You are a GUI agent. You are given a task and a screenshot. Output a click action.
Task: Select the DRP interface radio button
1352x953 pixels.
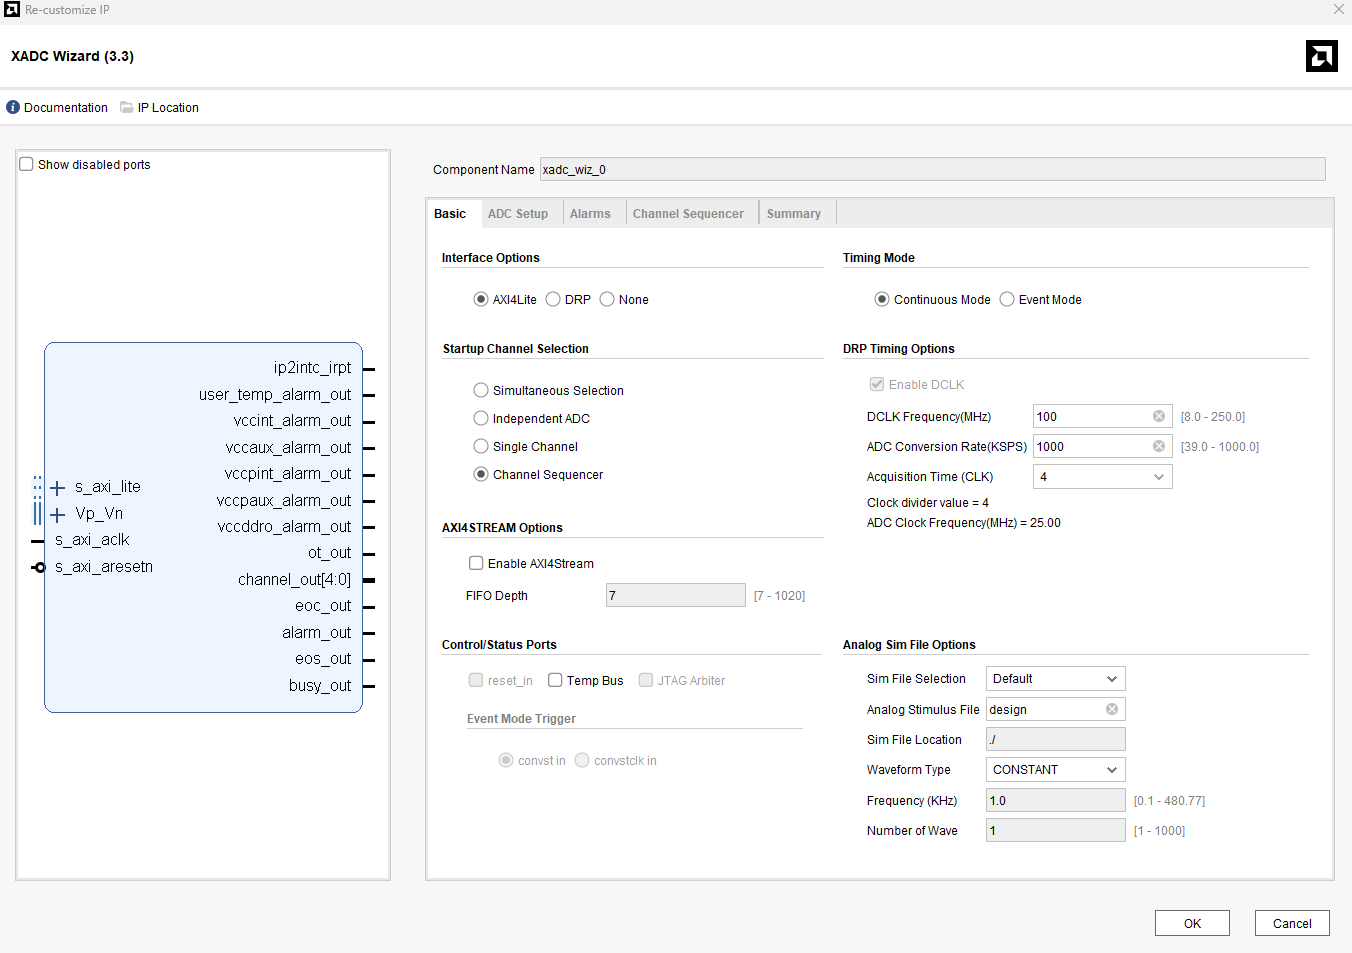pos(553,300)
